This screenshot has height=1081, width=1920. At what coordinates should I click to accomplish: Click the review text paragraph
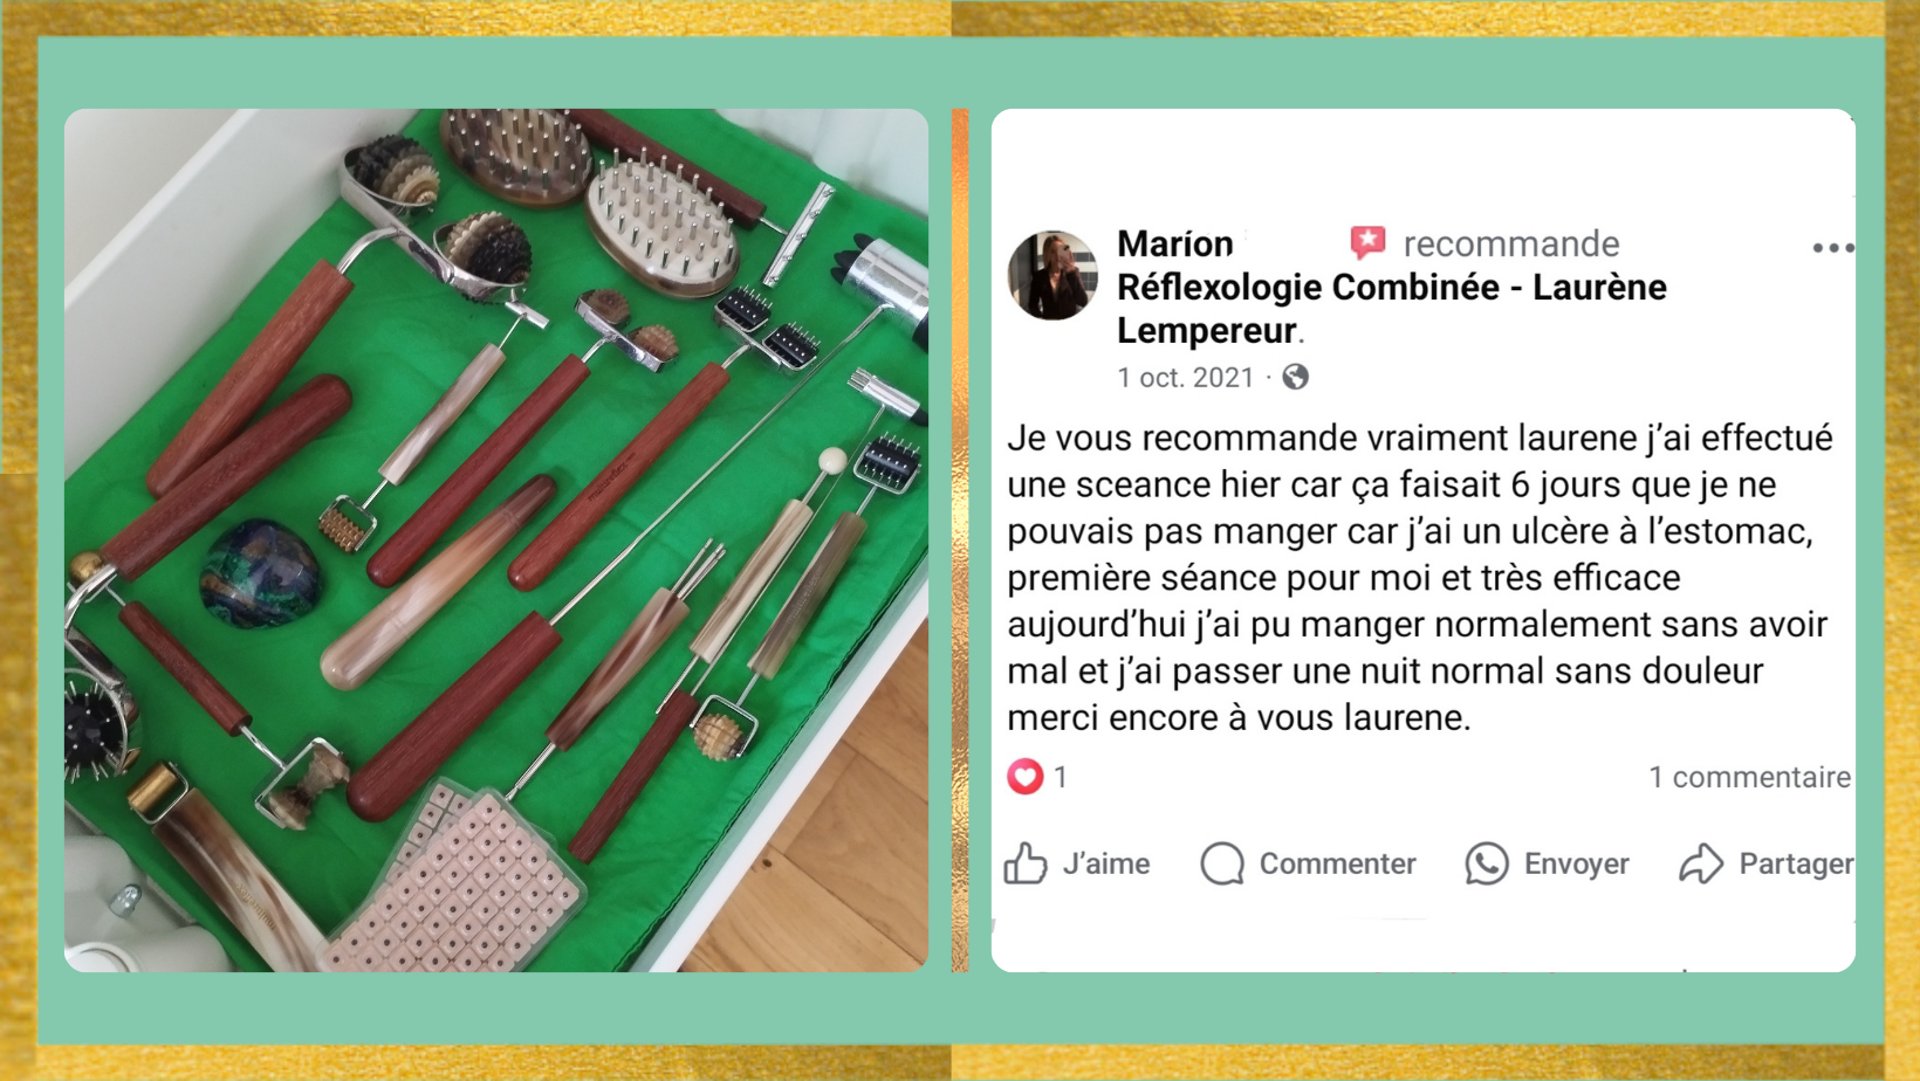pyautogui.click(x=1420, y=578)
